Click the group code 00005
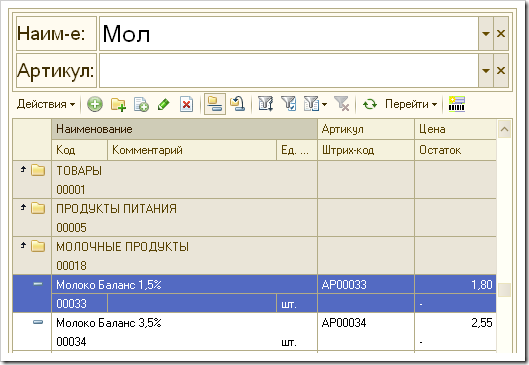Viewport: 529px width, 365px height. tap(72, 228)
